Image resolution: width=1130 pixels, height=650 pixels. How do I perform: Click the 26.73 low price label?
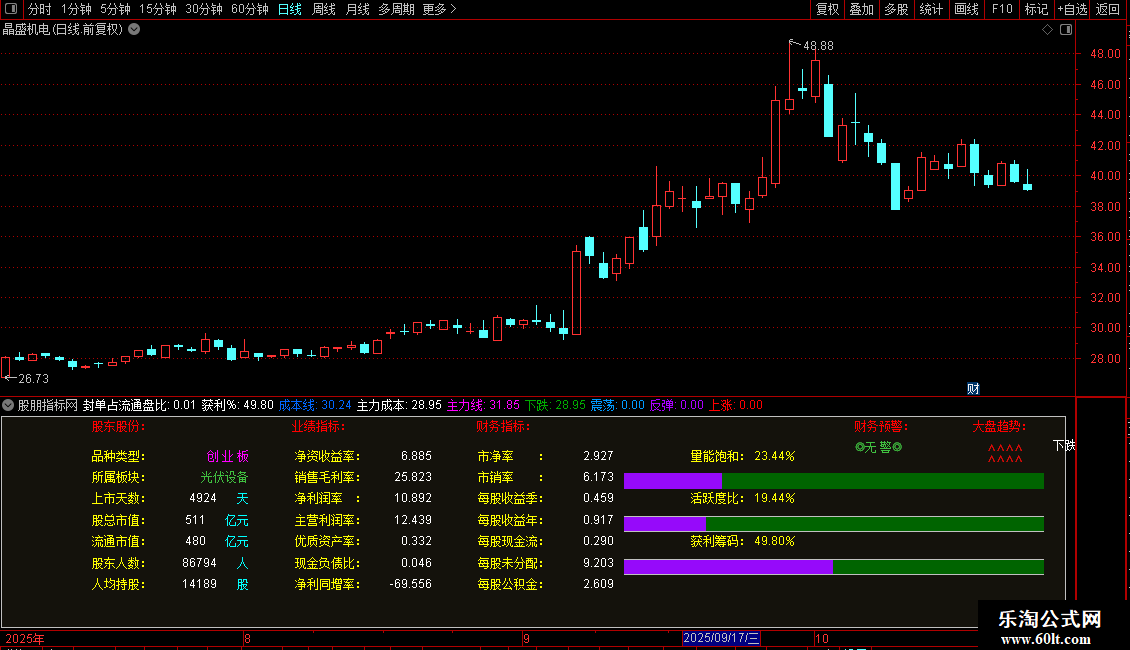(34, 378)
